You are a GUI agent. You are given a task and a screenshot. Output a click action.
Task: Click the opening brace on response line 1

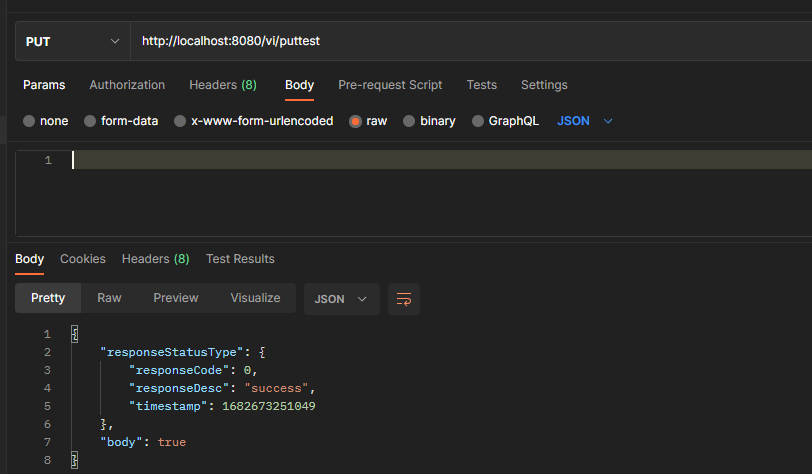pos(75,334)
